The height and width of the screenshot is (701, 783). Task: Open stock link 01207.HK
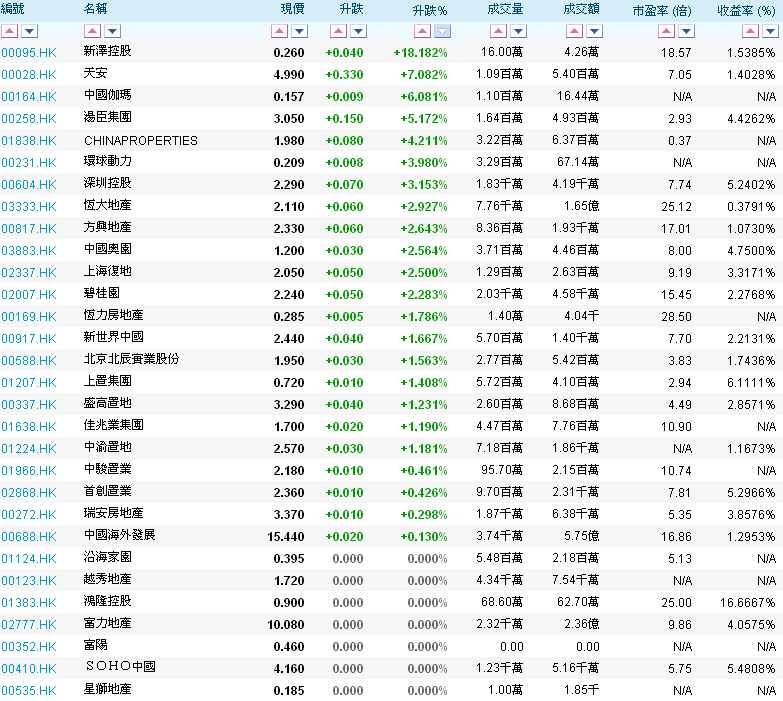29,382
